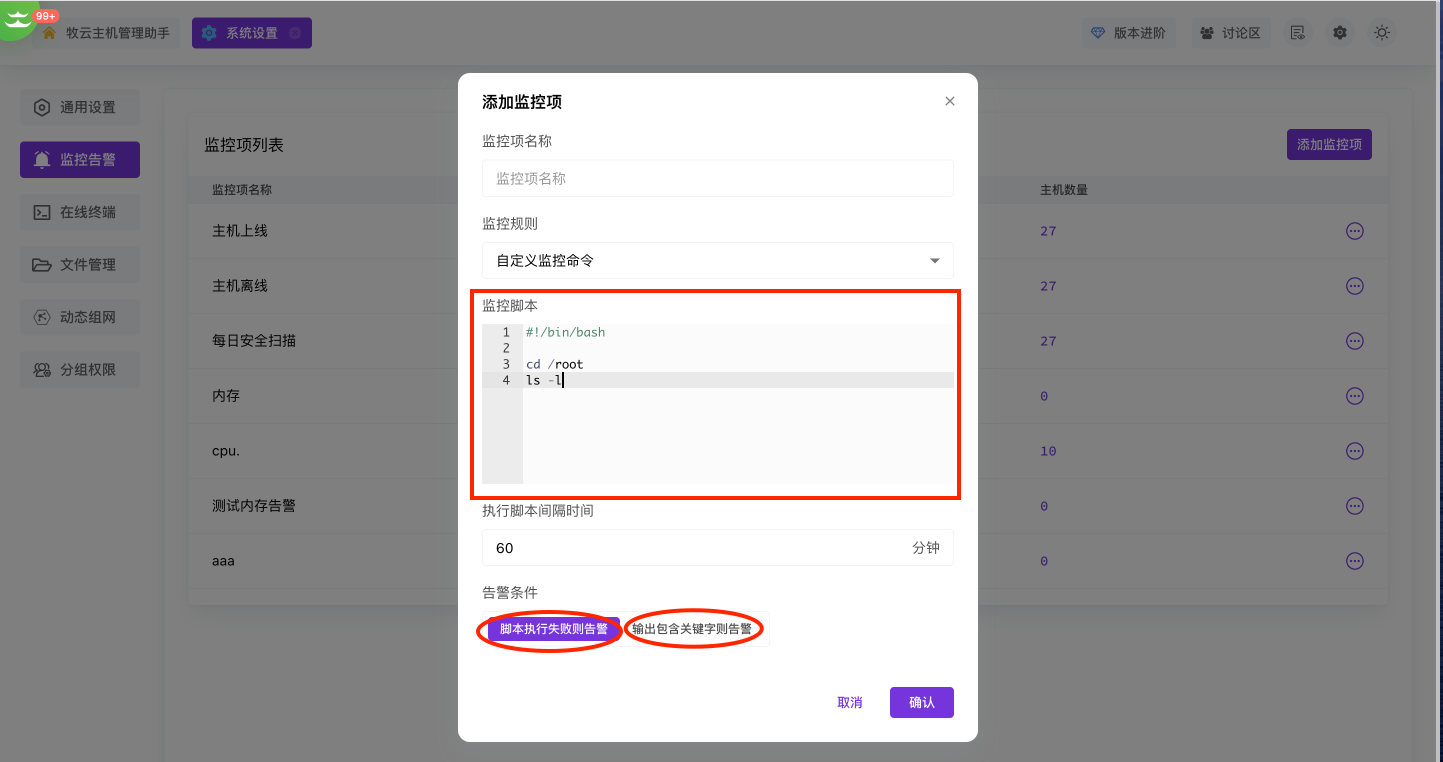
Task: Open the 讨论区 discussion area
Action: pos(1230,32)
